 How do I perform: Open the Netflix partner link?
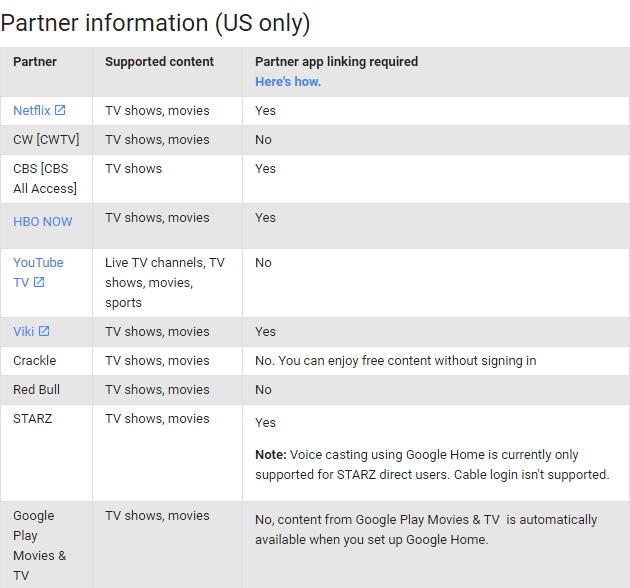(31, 110)
